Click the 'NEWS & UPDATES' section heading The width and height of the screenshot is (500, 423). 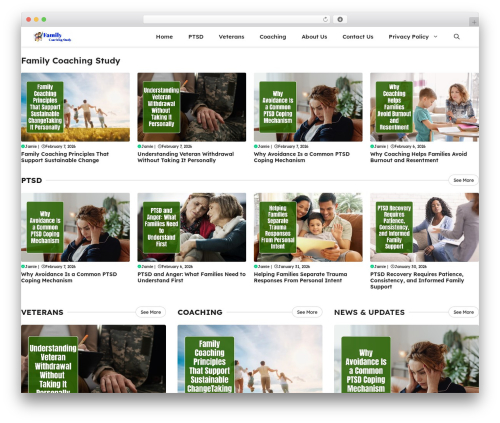point(369,312)
